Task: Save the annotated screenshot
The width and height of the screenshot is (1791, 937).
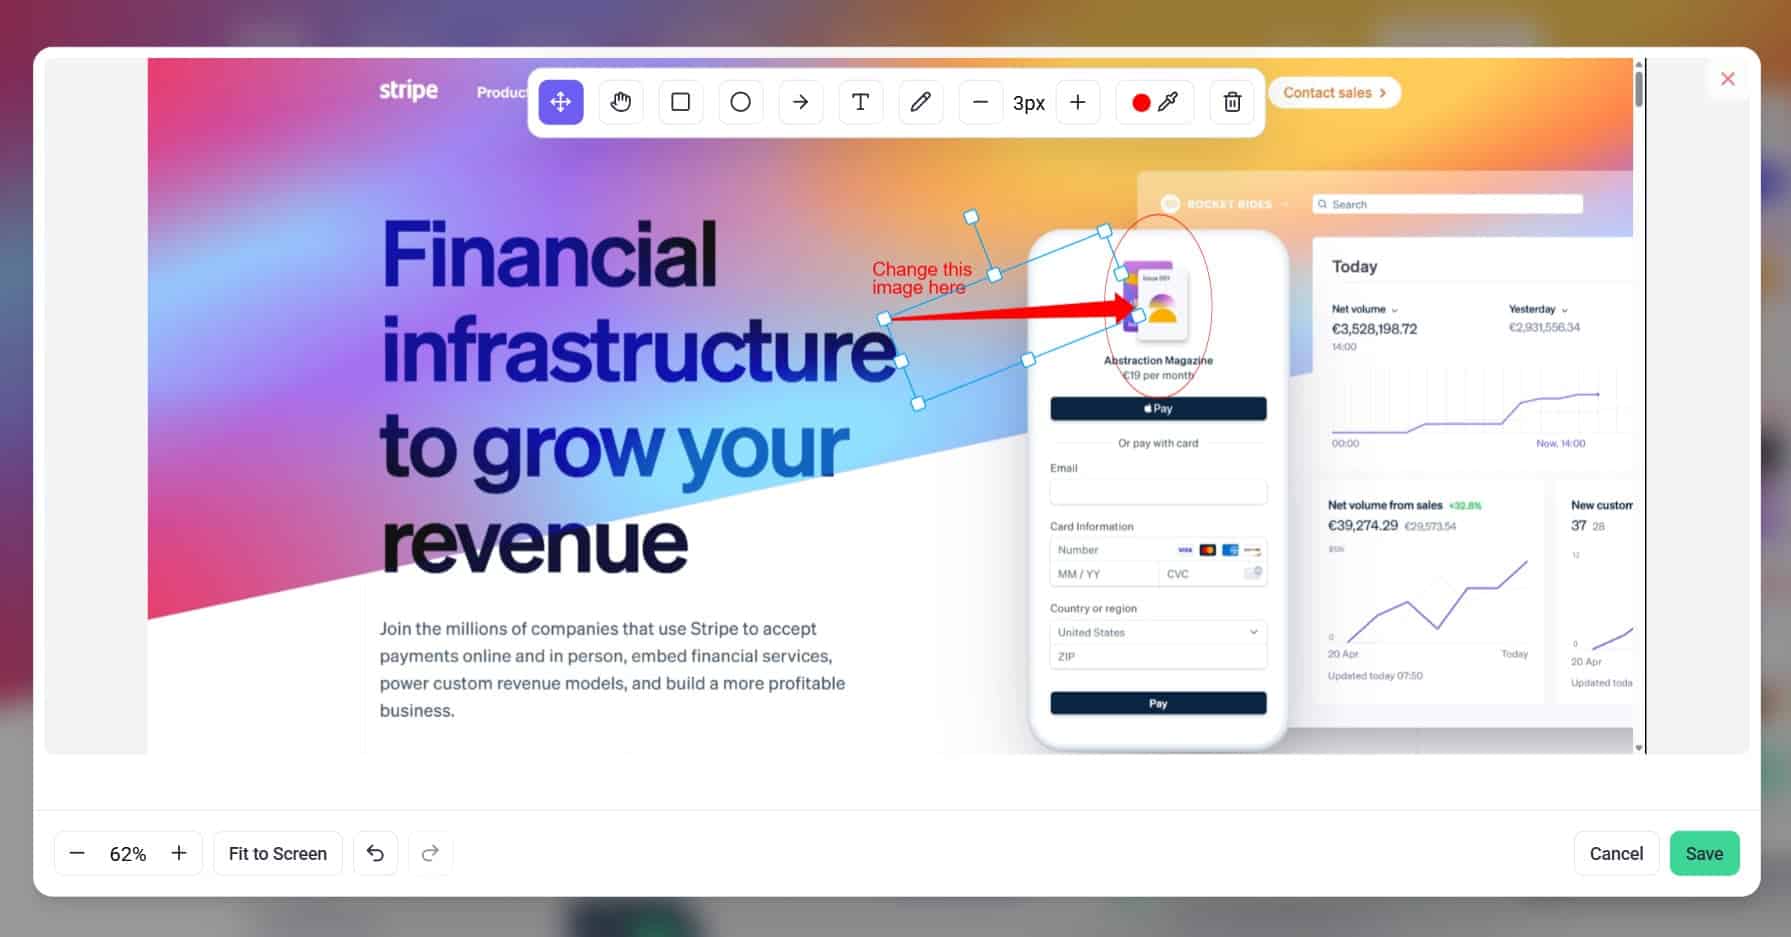Action: pos(1704,853)
